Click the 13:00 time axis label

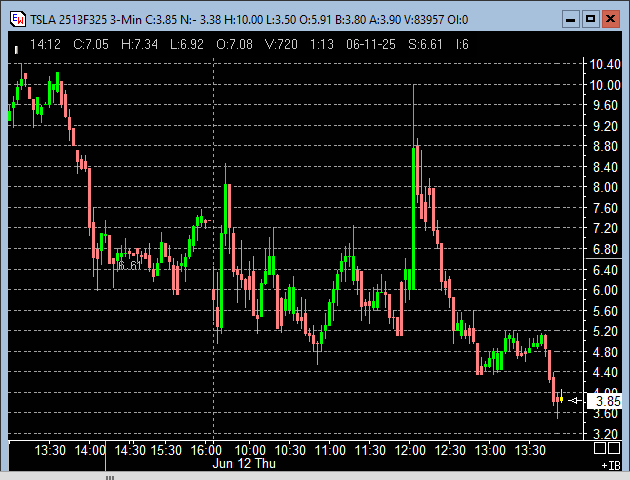tap(490, 450)
